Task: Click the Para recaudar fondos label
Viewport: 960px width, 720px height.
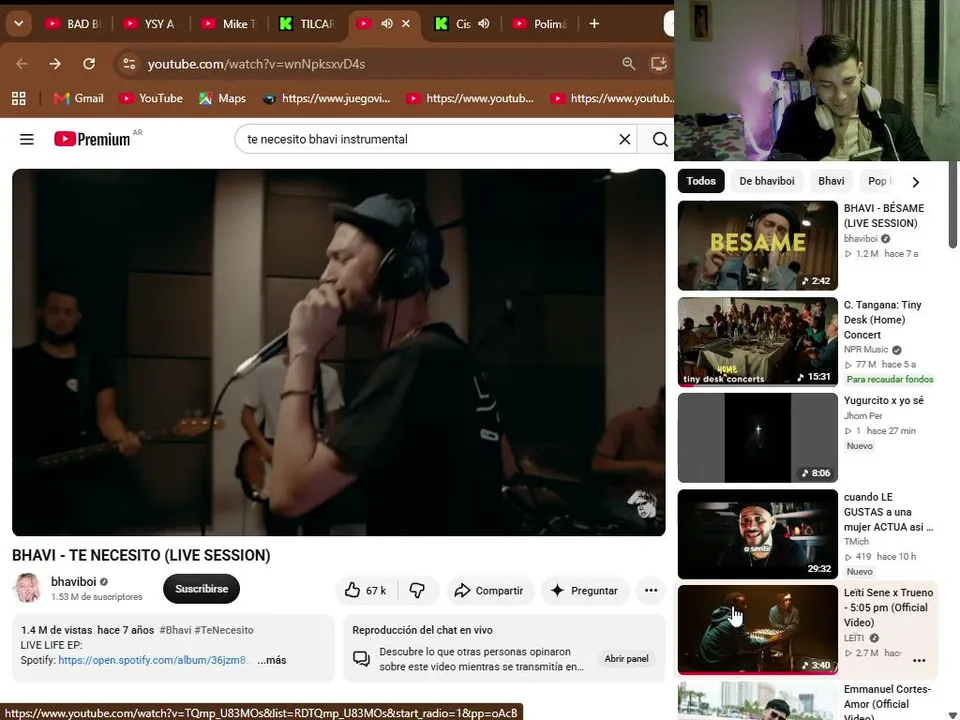Action: tap(890, 380)
